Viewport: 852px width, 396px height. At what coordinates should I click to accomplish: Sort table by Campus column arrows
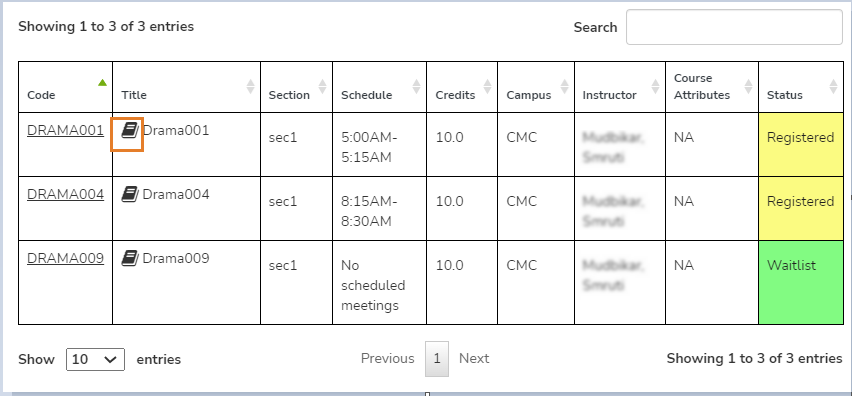[x=565, y=86]
